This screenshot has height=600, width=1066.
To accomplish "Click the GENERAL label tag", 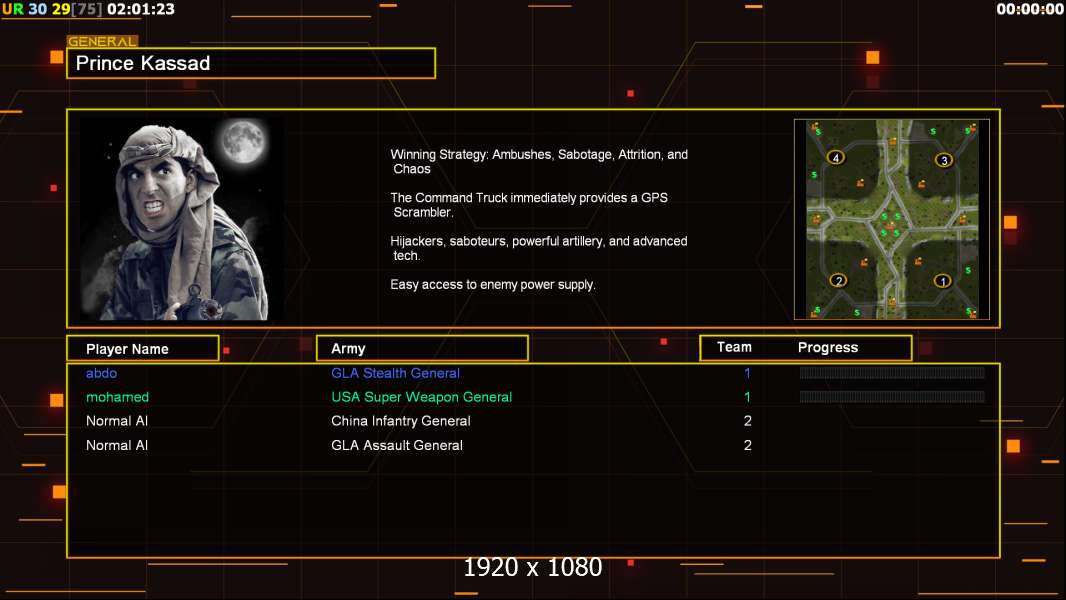I will coord(102,41).
